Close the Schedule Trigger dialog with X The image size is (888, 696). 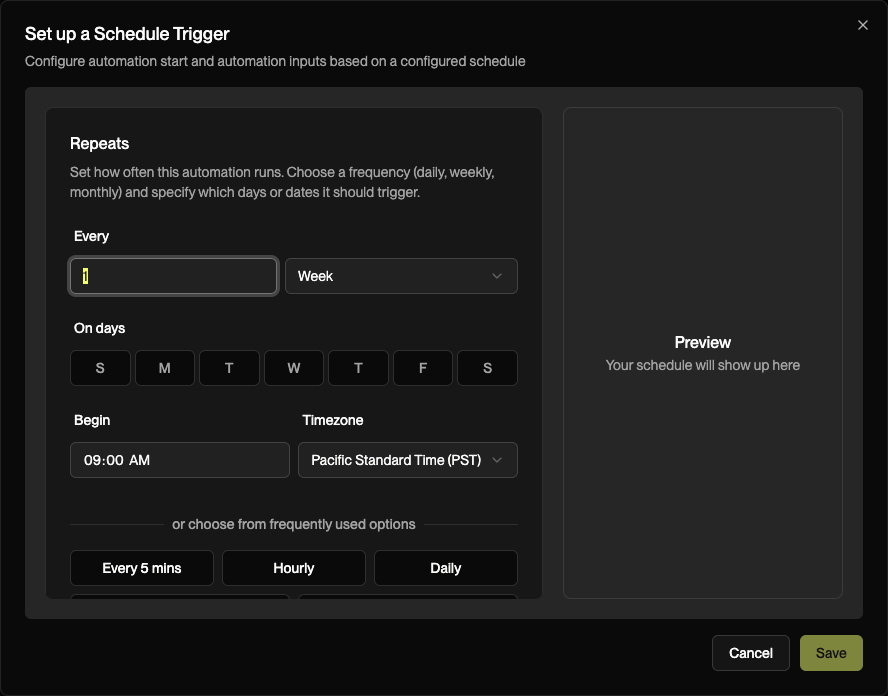[x=863, y=26]
